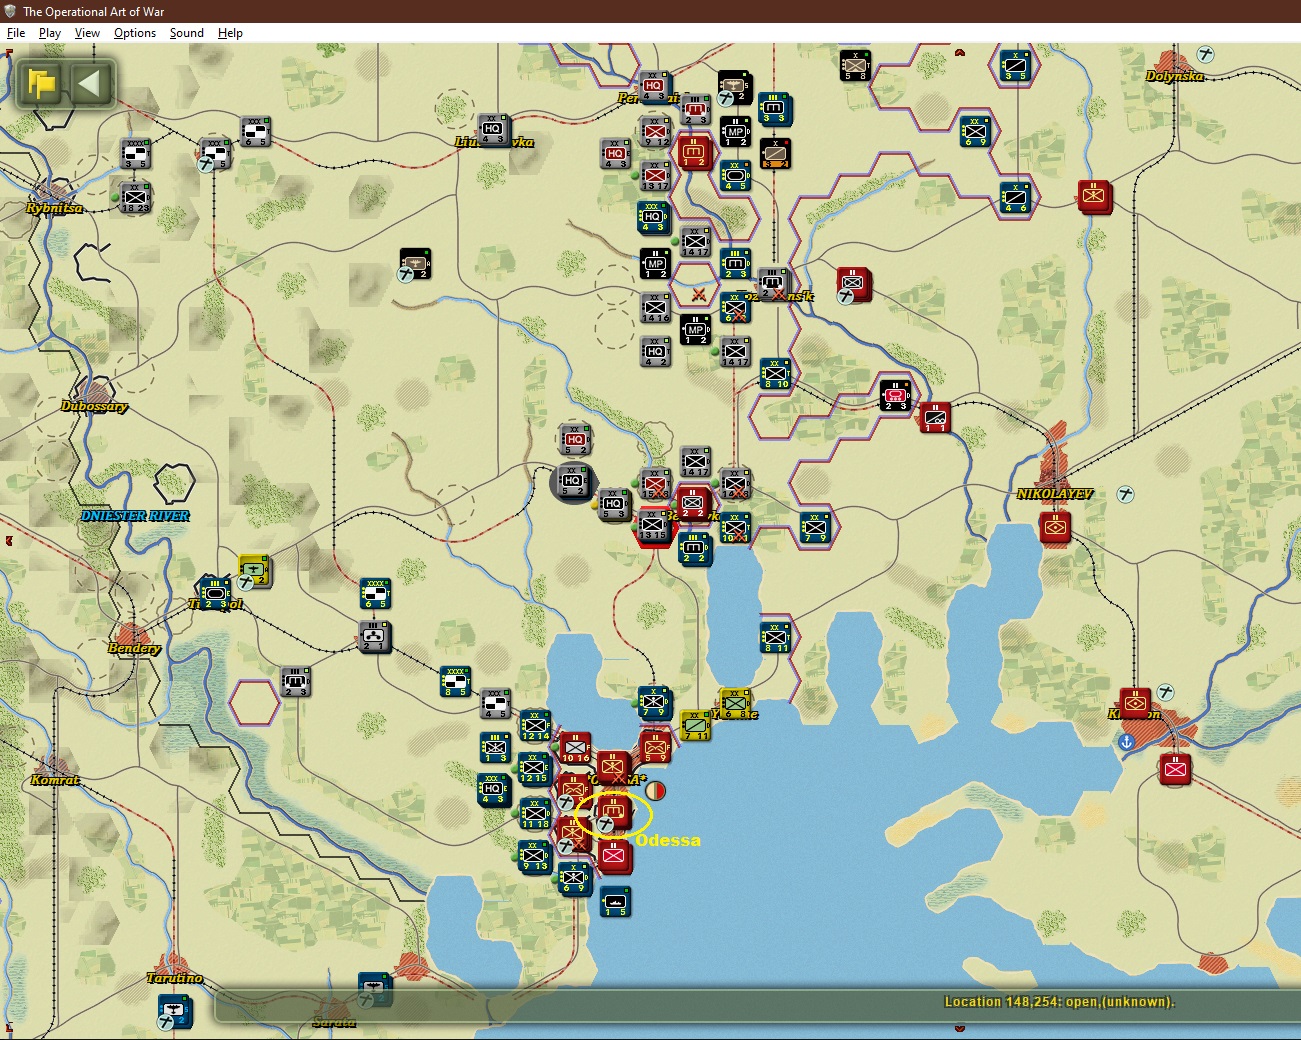
Task: Click the Dubossary town label
Action: 94,406
